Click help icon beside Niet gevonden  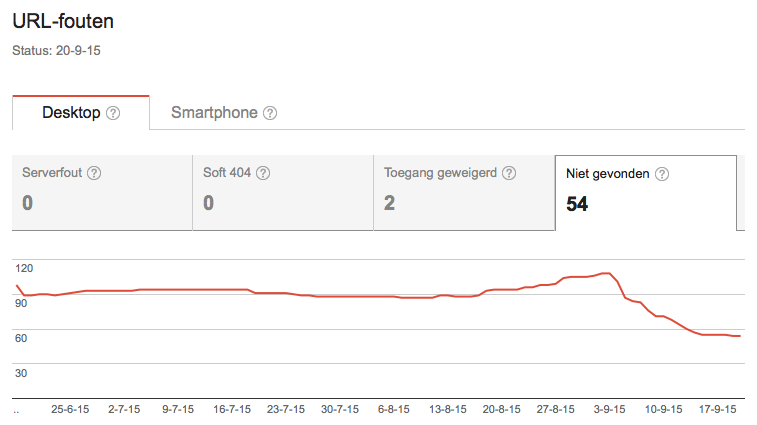(x=661, y=173)
